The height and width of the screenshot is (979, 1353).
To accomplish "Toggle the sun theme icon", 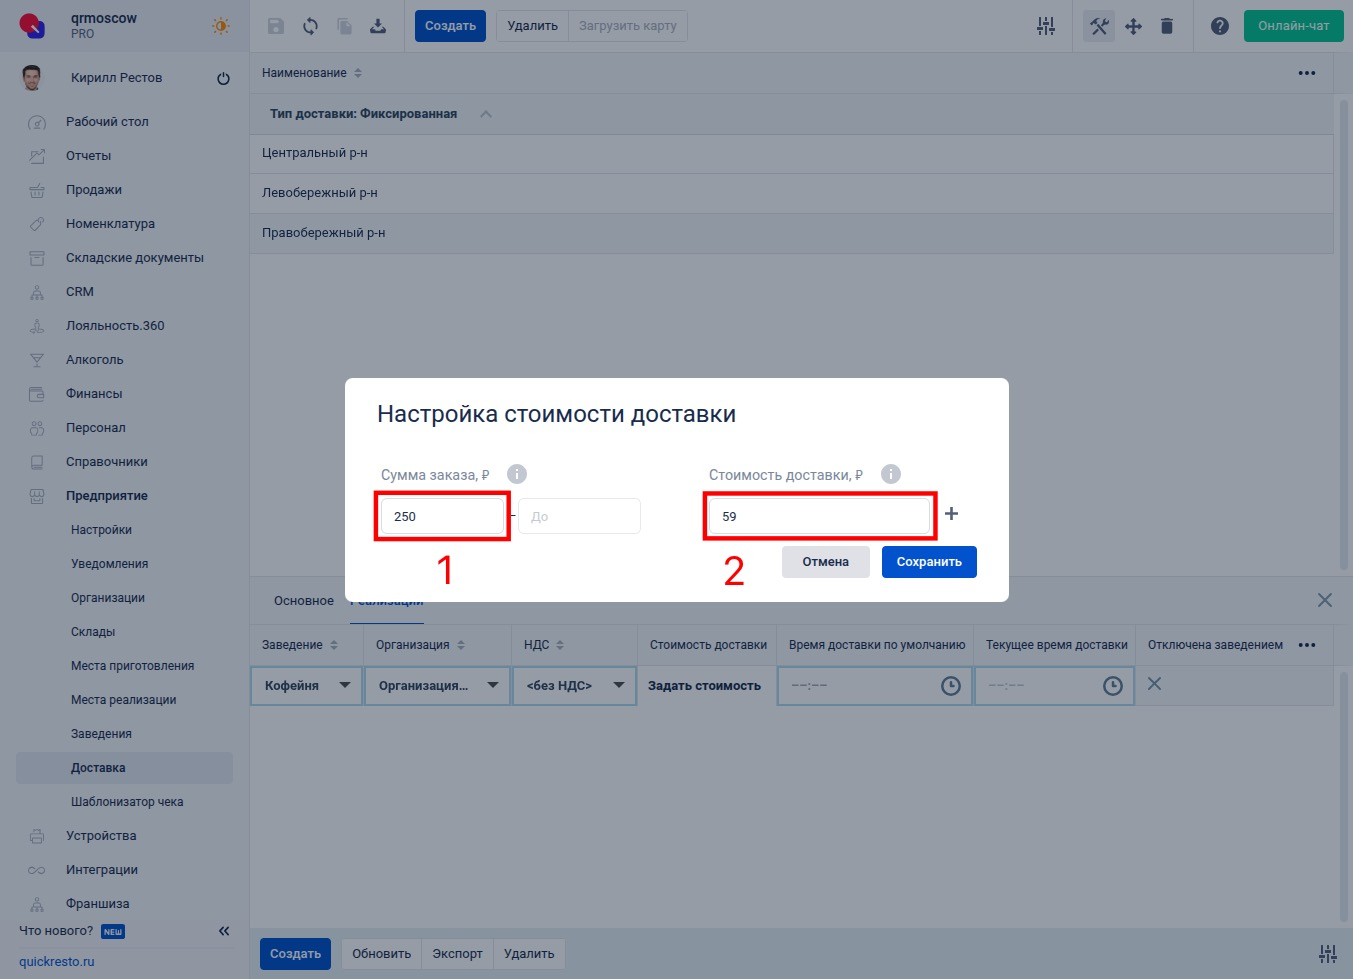I will tap(221, 26).
